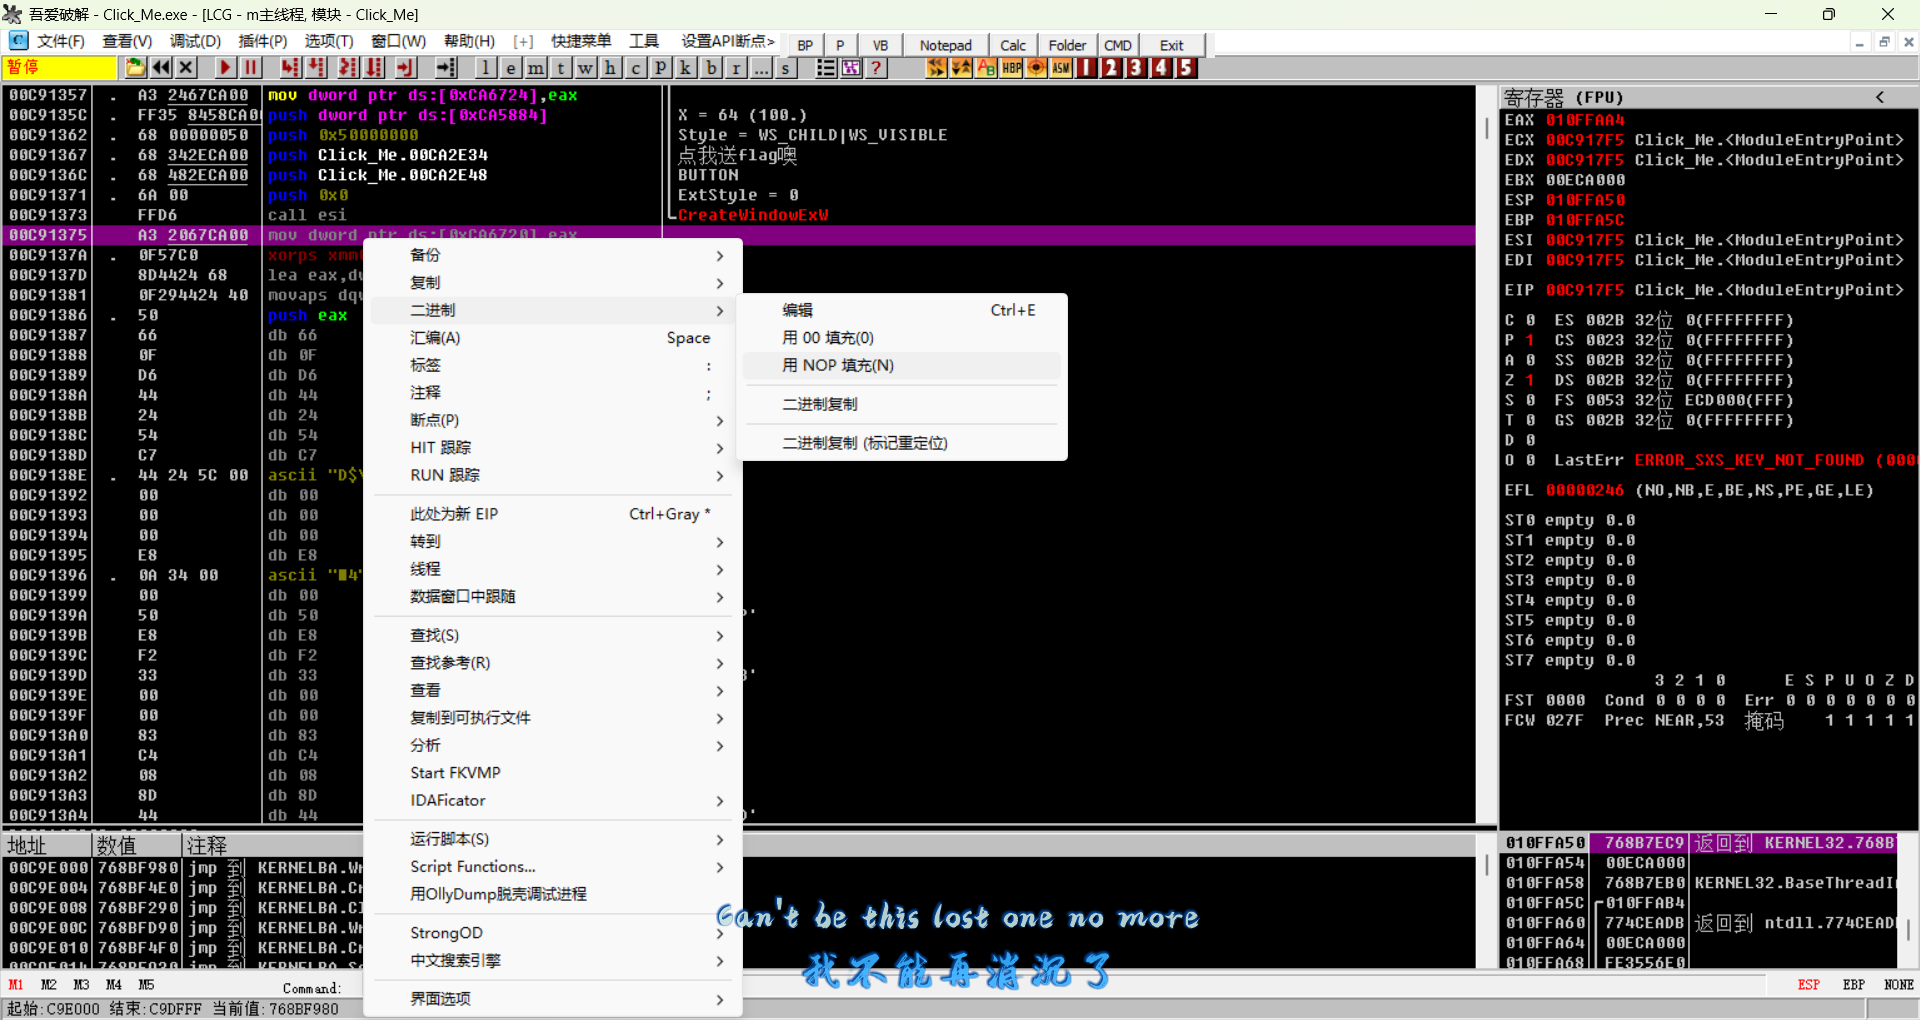Select 用 NOP 填充(N) in submenu
The image size is (1920, 1020).
(902, 365)
